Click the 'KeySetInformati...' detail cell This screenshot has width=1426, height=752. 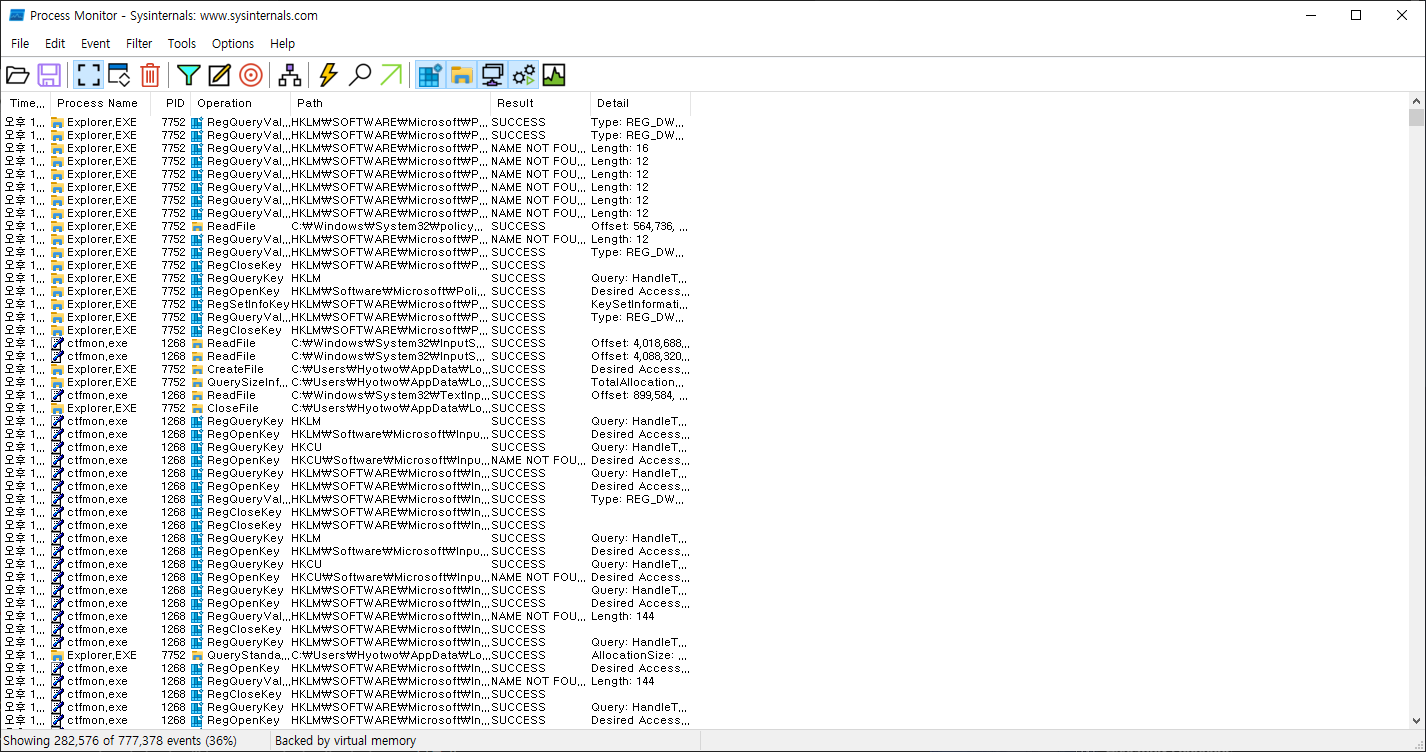[x=640, y=304]
